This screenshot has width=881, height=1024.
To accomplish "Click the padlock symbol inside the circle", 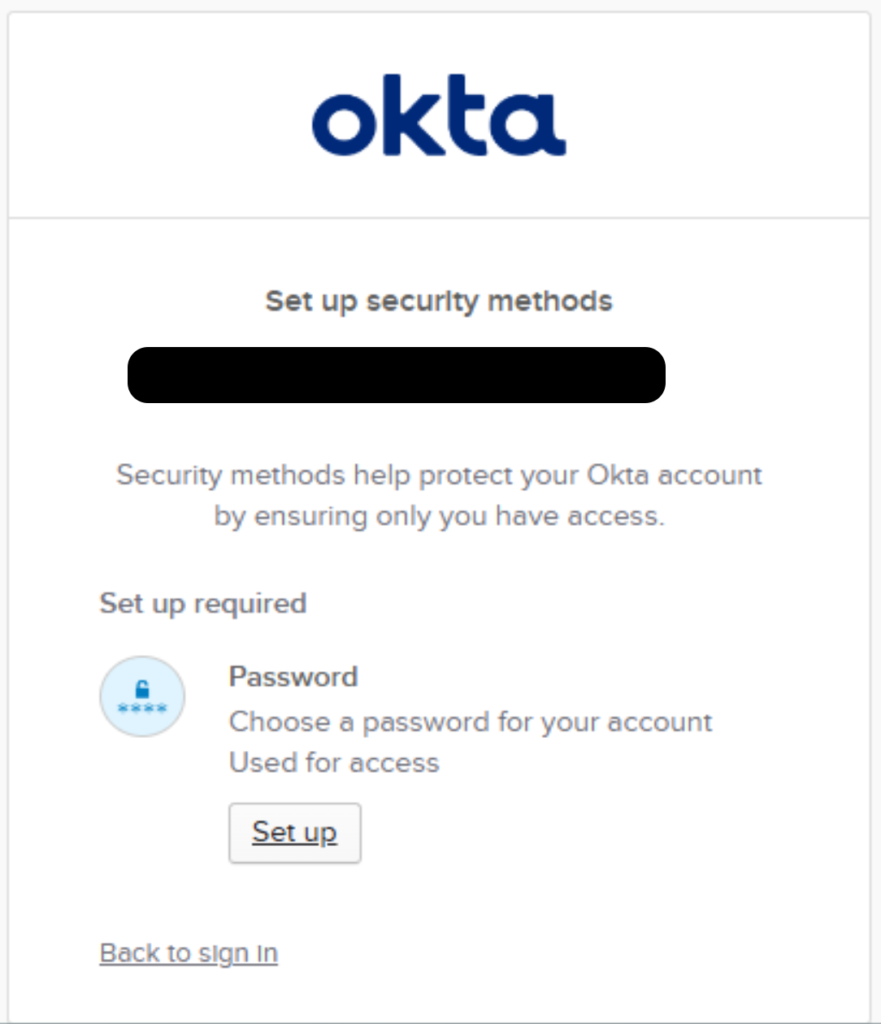I will [x=142, y=689].
